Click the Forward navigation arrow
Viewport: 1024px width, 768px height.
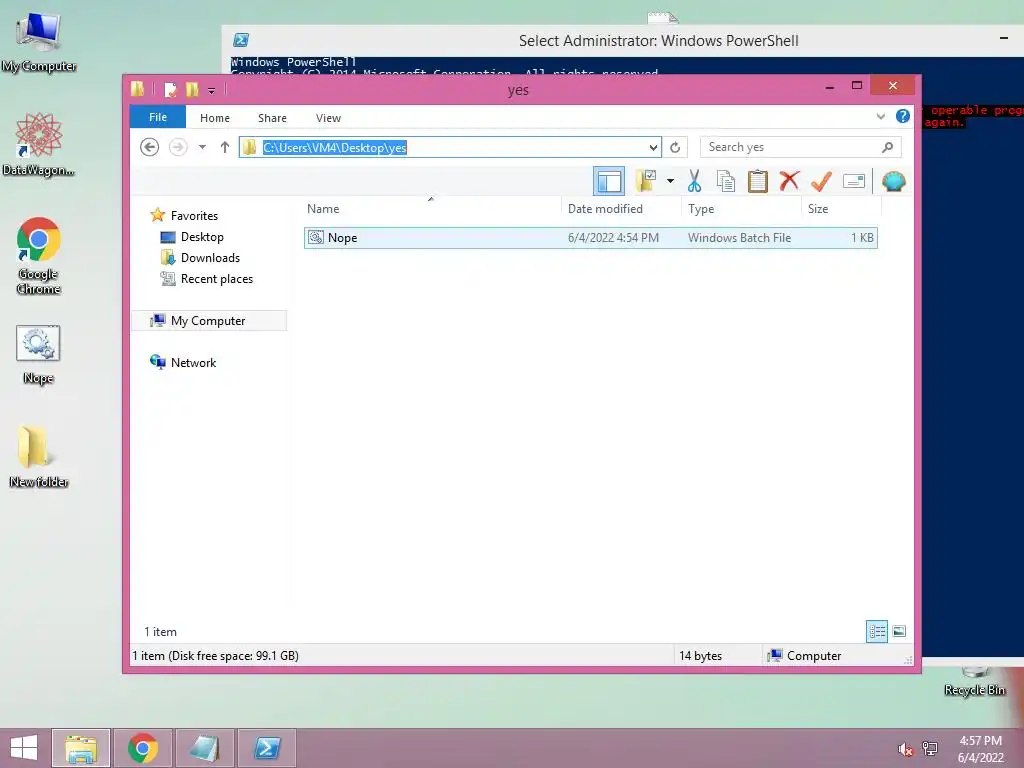click(178, 147)
